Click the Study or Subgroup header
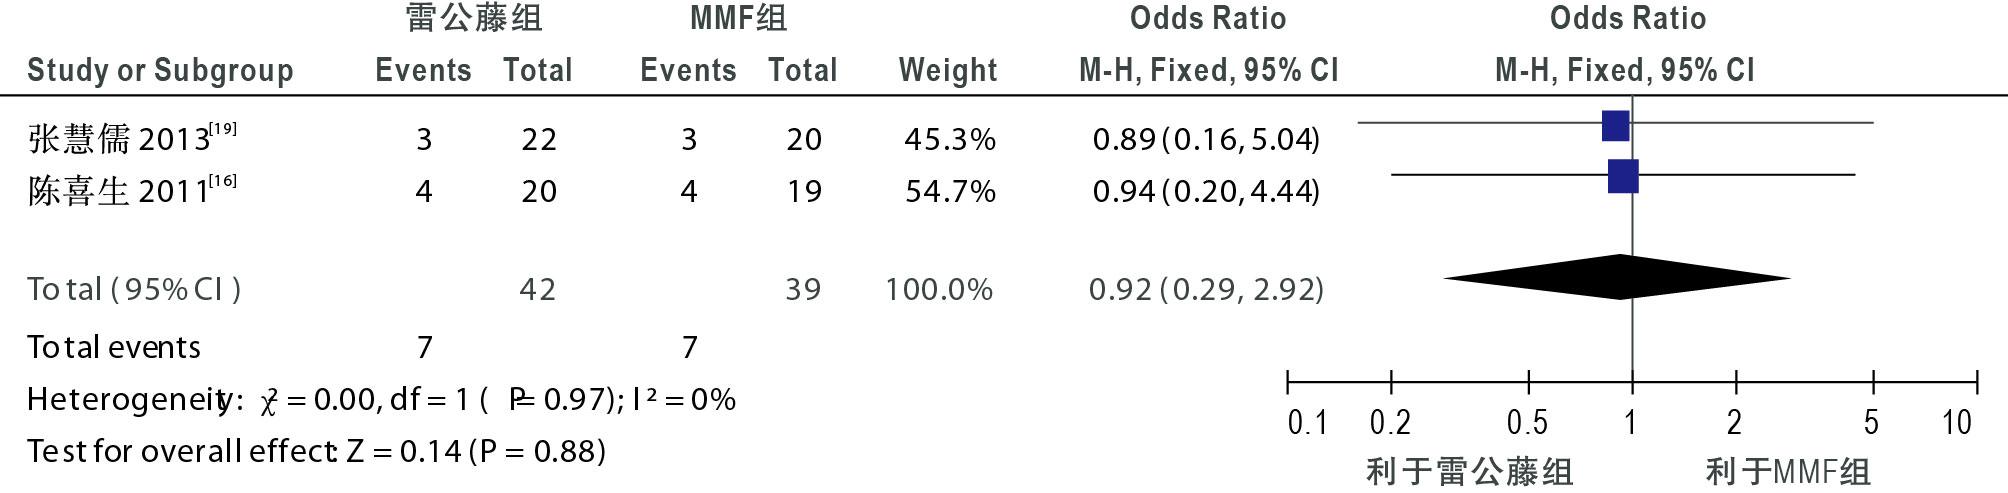Image resolution: width=2008 pixels, height=493 pixels. [160, 70]
